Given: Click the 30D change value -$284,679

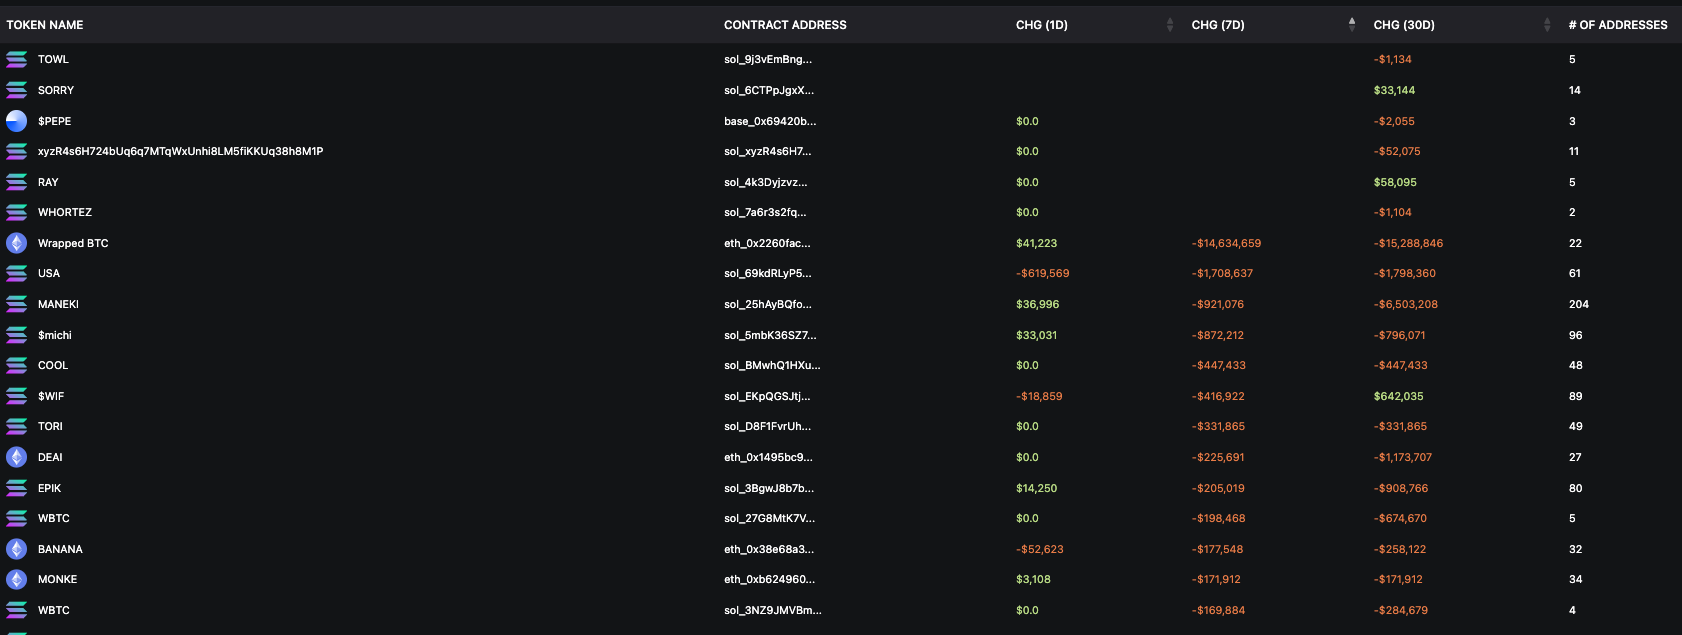Looking at the screenshot, I should [x=1401, y=610].
